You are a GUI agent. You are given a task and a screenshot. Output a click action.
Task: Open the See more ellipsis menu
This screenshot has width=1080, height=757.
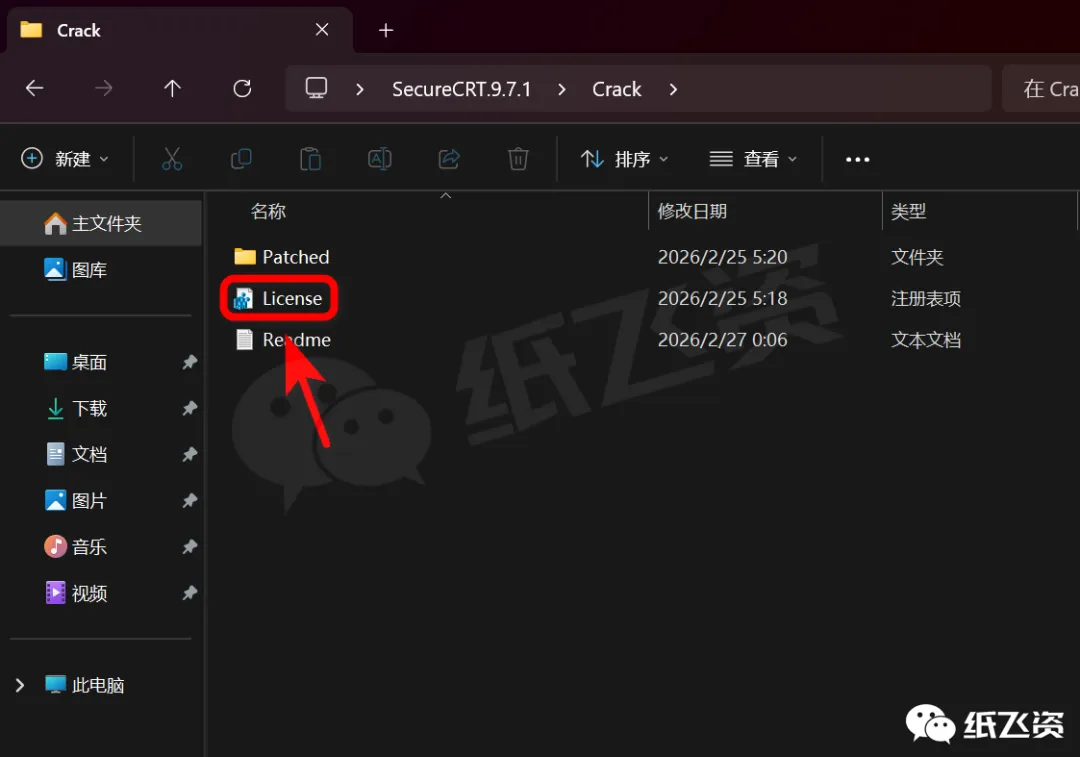click(858, 159)
